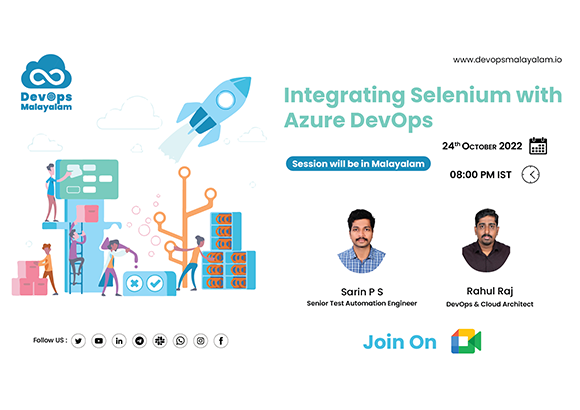Open the YouTube follow icon
The height and width of the screenshot is (410, 580).
pyautogui.click(x=99, y=341)
